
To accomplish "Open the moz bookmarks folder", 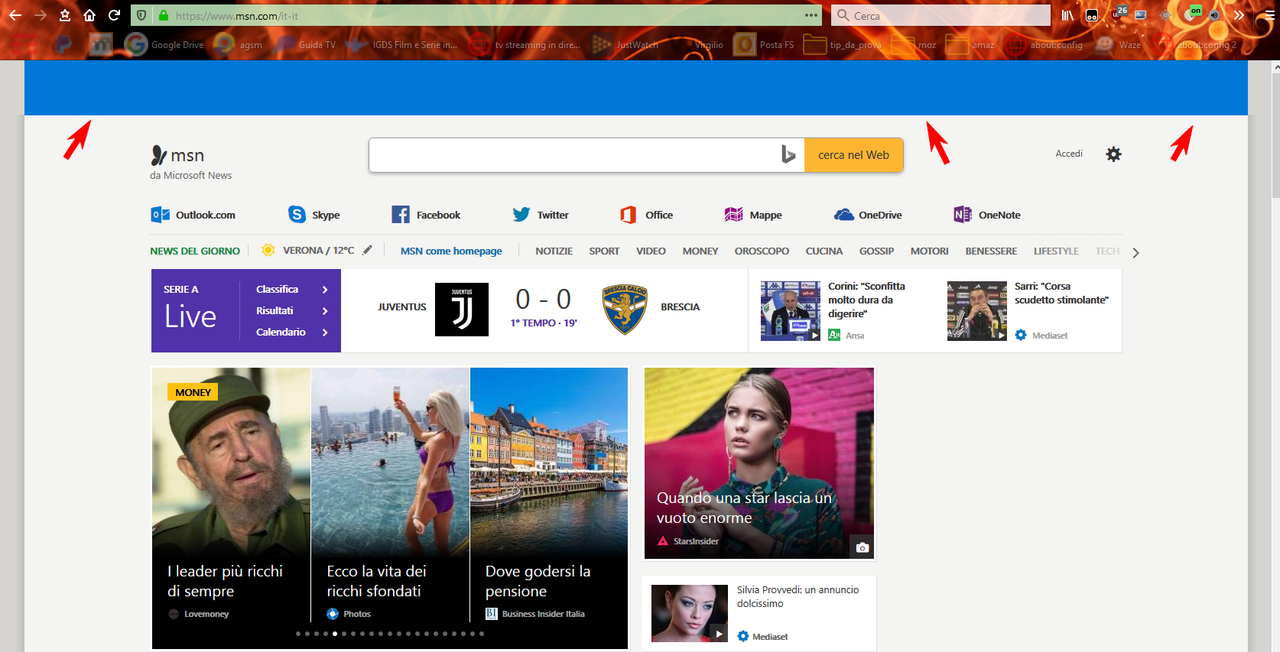I will tap(915, 44).
